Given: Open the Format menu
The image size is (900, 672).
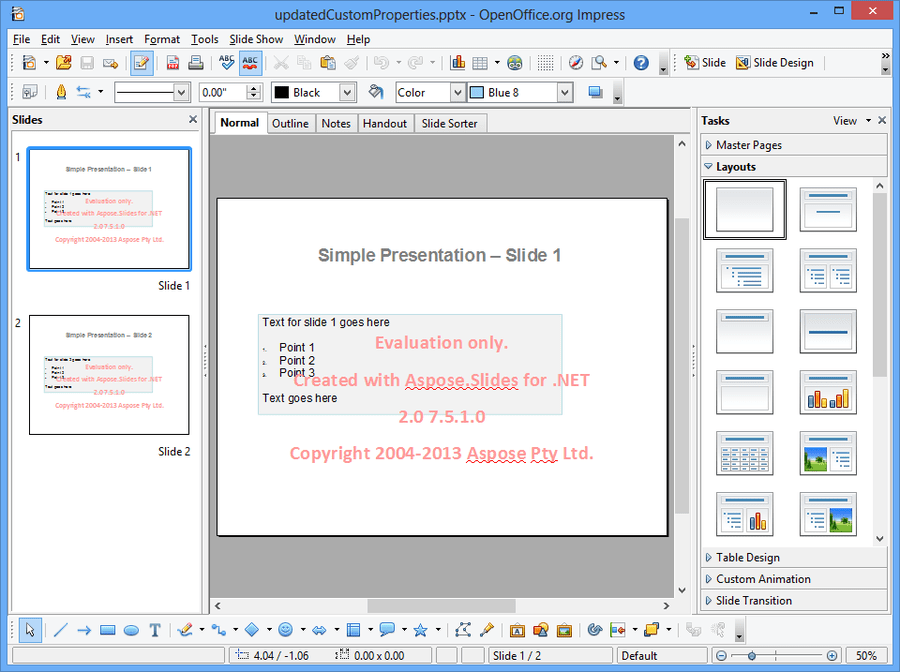Looking at the screenshot, I should click(162, 39).
